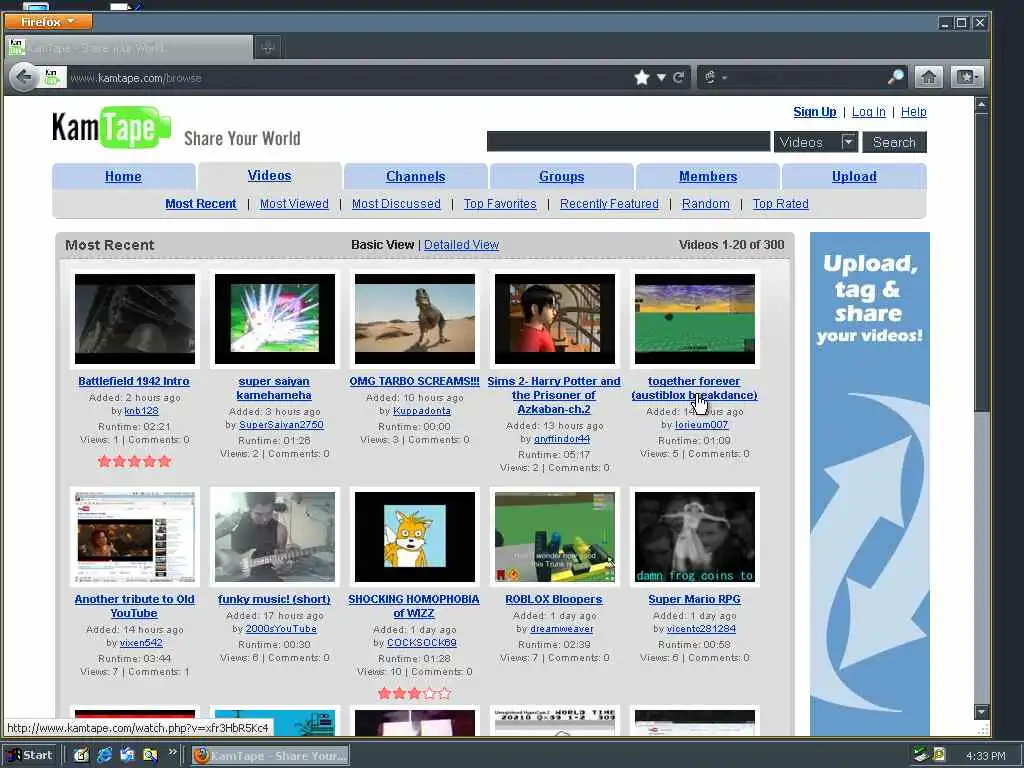Open SHOCKING HOMOPHOBIA of WIZZ title link
The width and height of the screenshot is (1024, 768).
pyautogui.click(x=414, y=606)
